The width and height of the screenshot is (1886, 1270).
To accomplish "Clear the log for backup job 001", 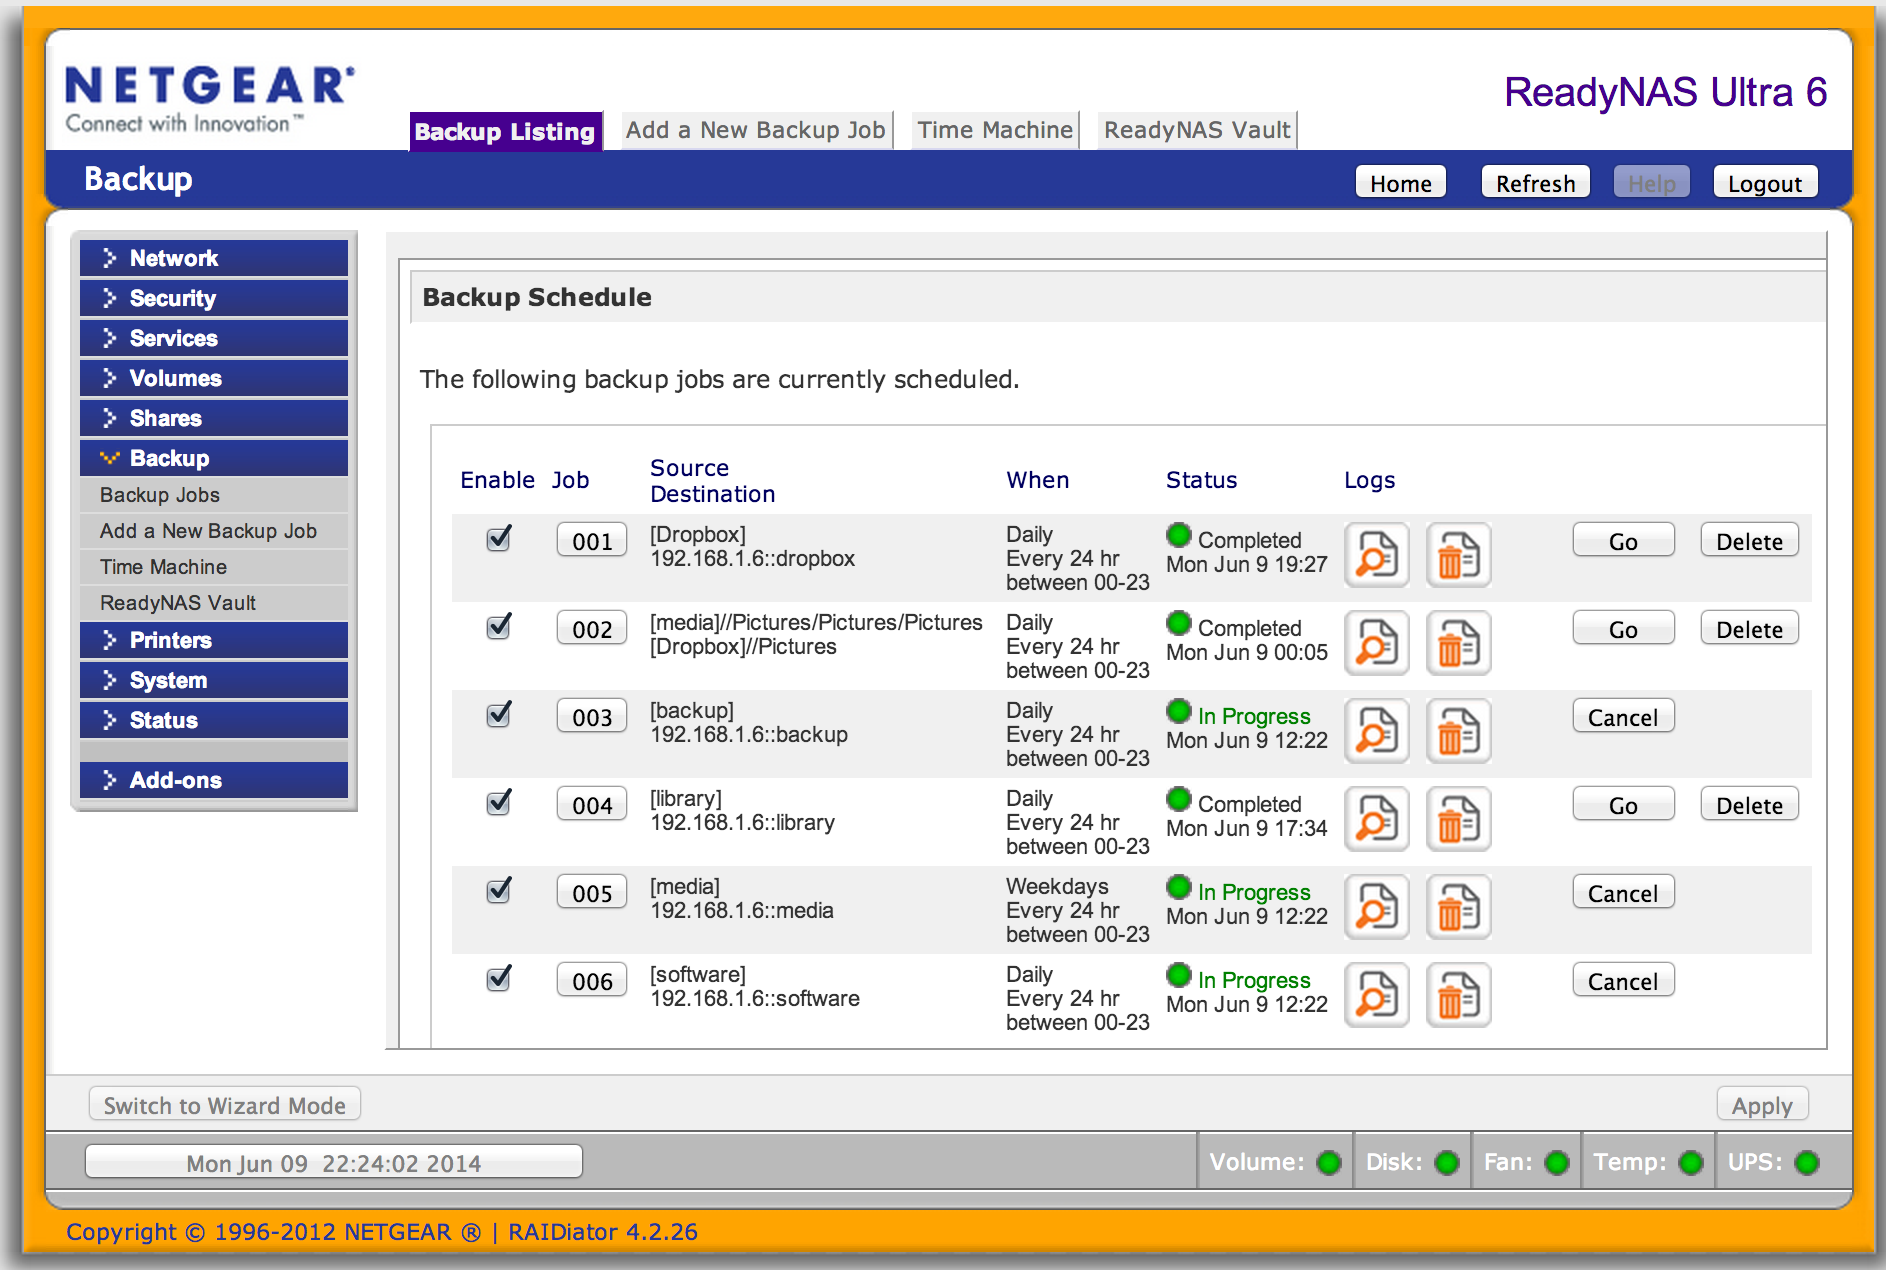I will coord(1458,555).
